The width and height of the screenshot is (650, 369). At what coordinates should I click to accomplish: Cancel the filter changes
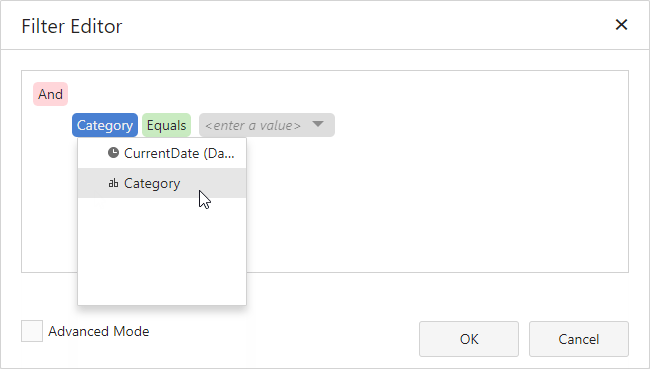tap(579, 339)
